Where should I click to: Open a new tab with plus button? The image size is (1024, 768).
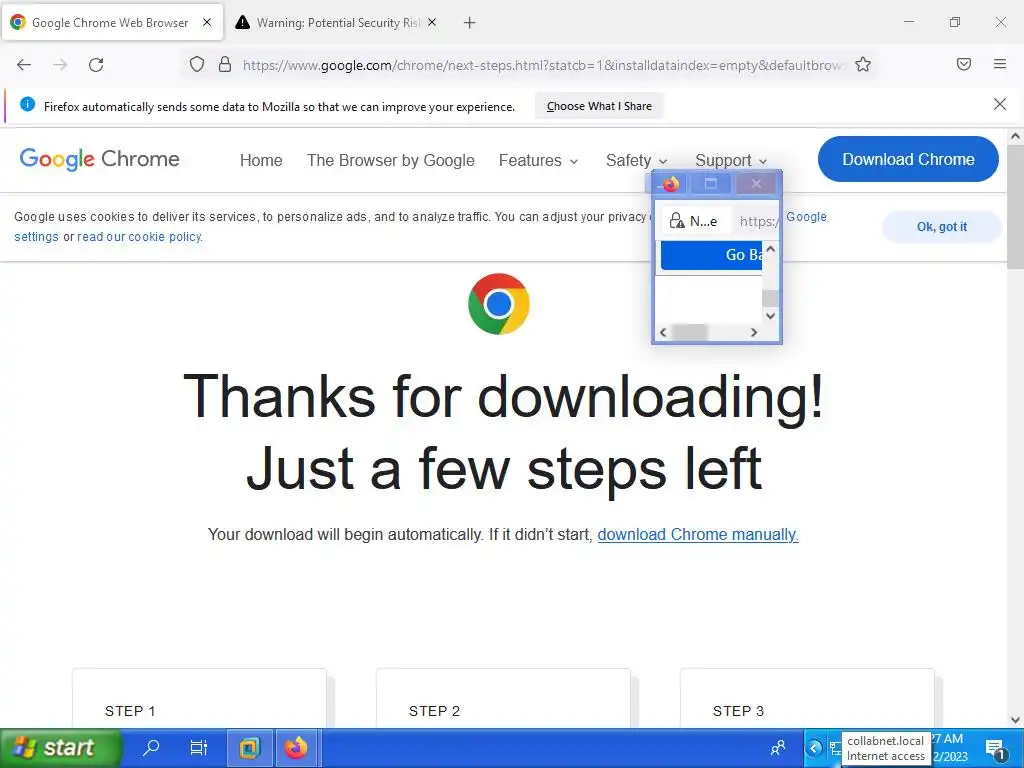[x=469, y=23]
